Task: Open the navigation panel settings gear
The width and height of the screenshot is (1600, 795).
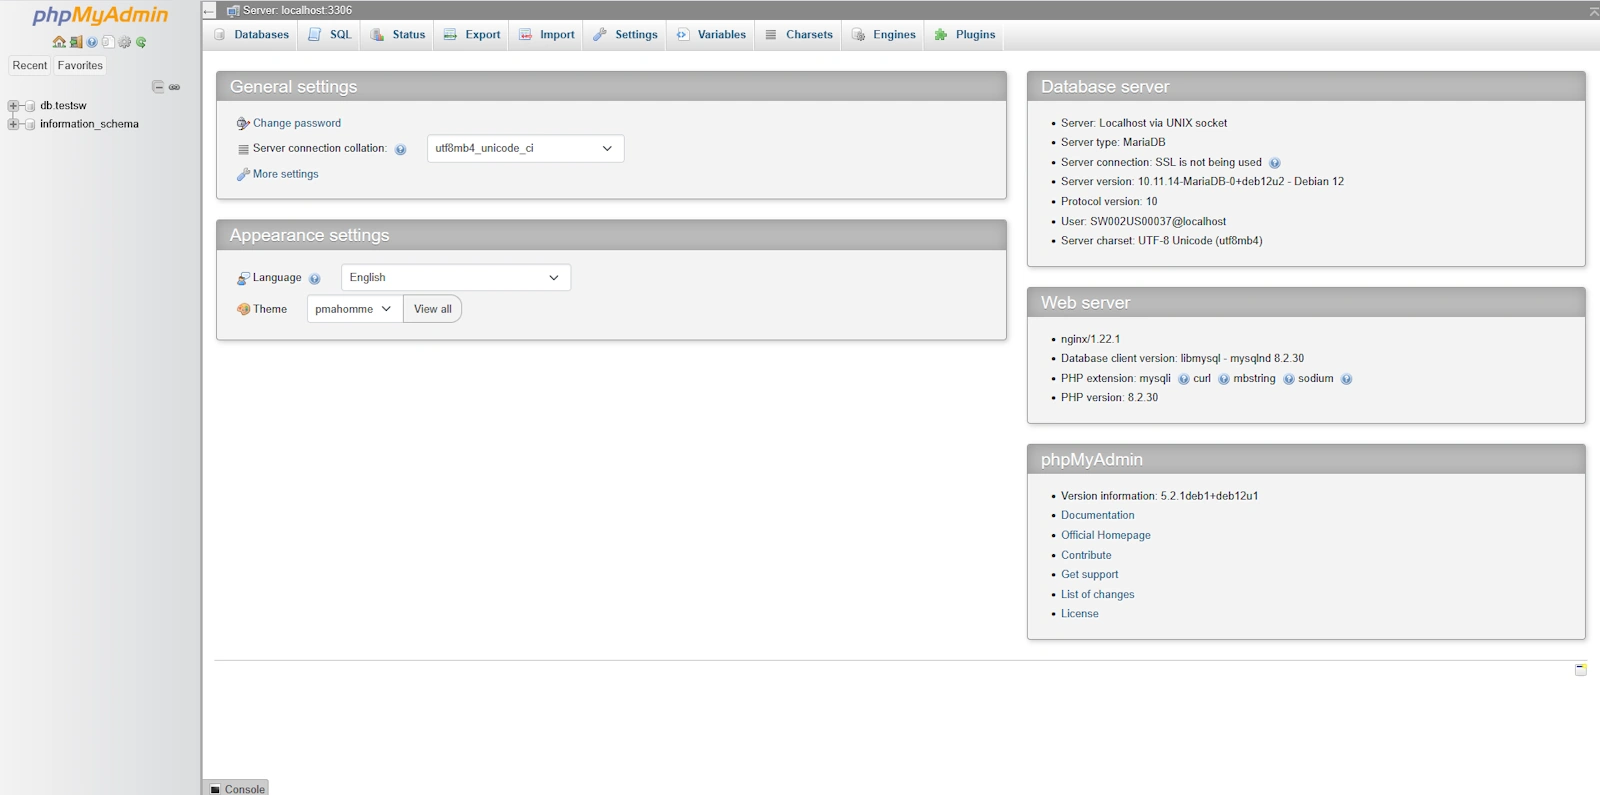Action: 125,42
